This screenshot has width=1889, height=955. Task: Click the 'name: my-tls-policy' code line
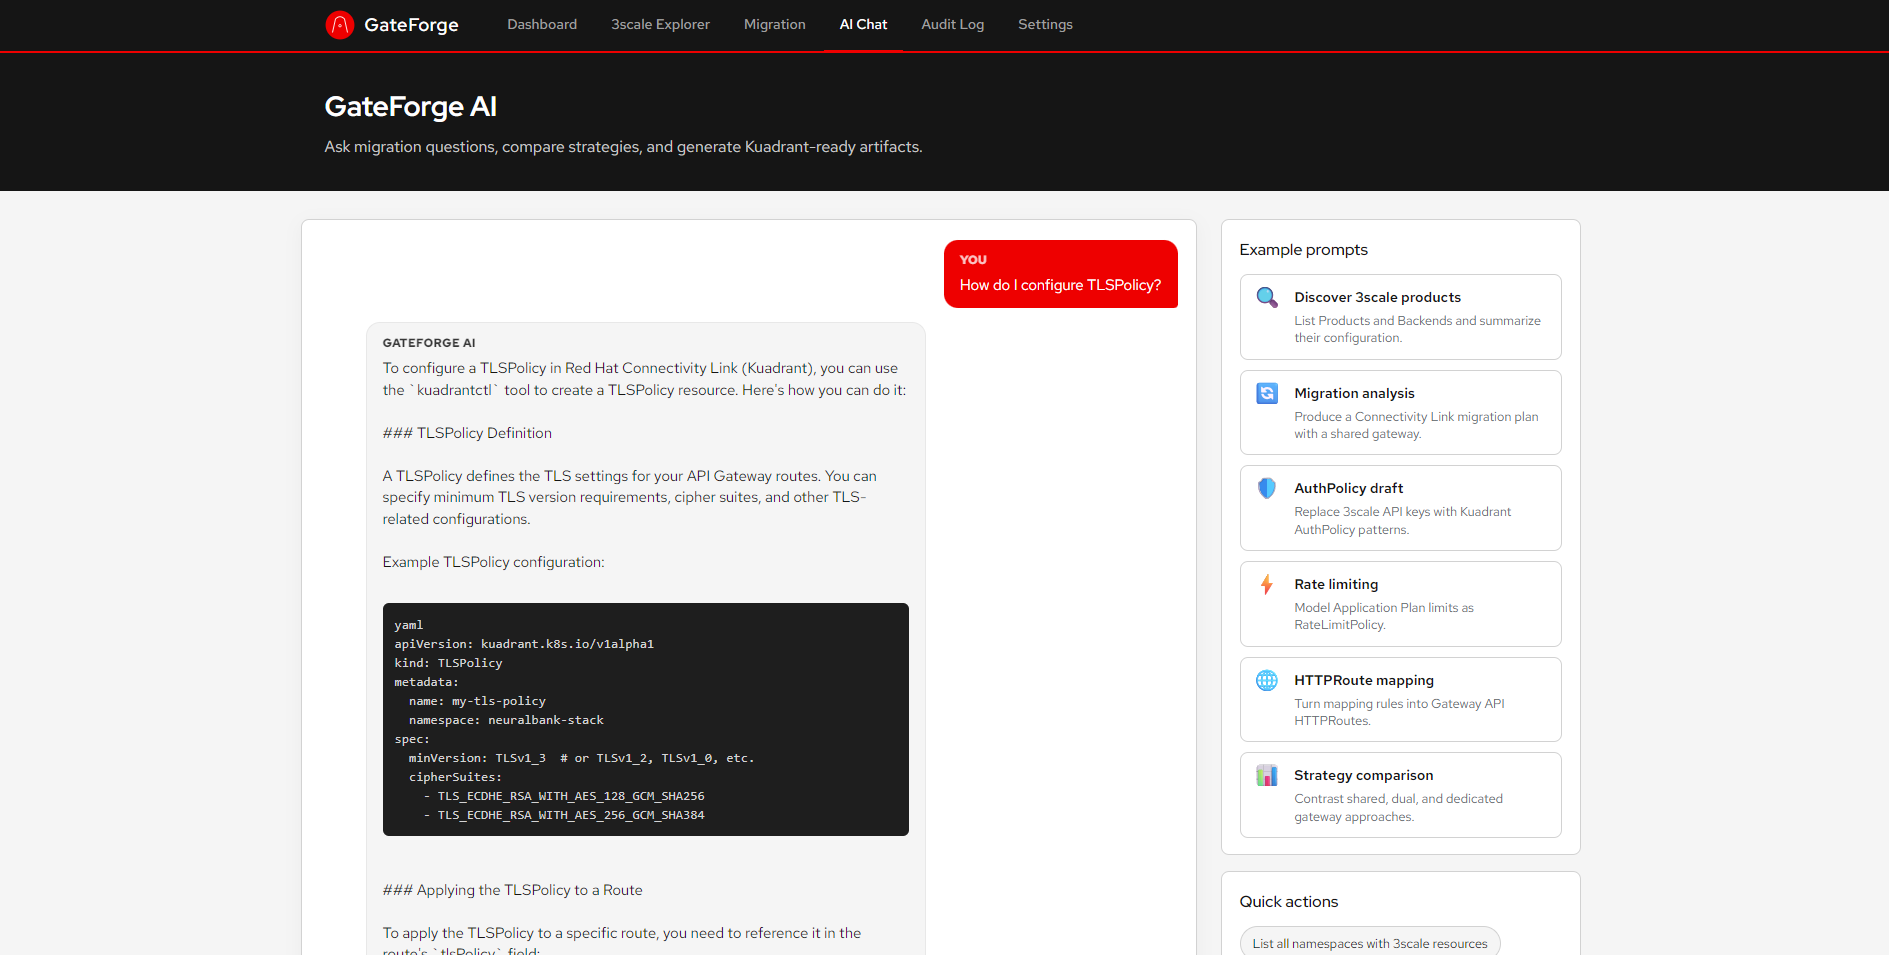click(x=477, y=701)
